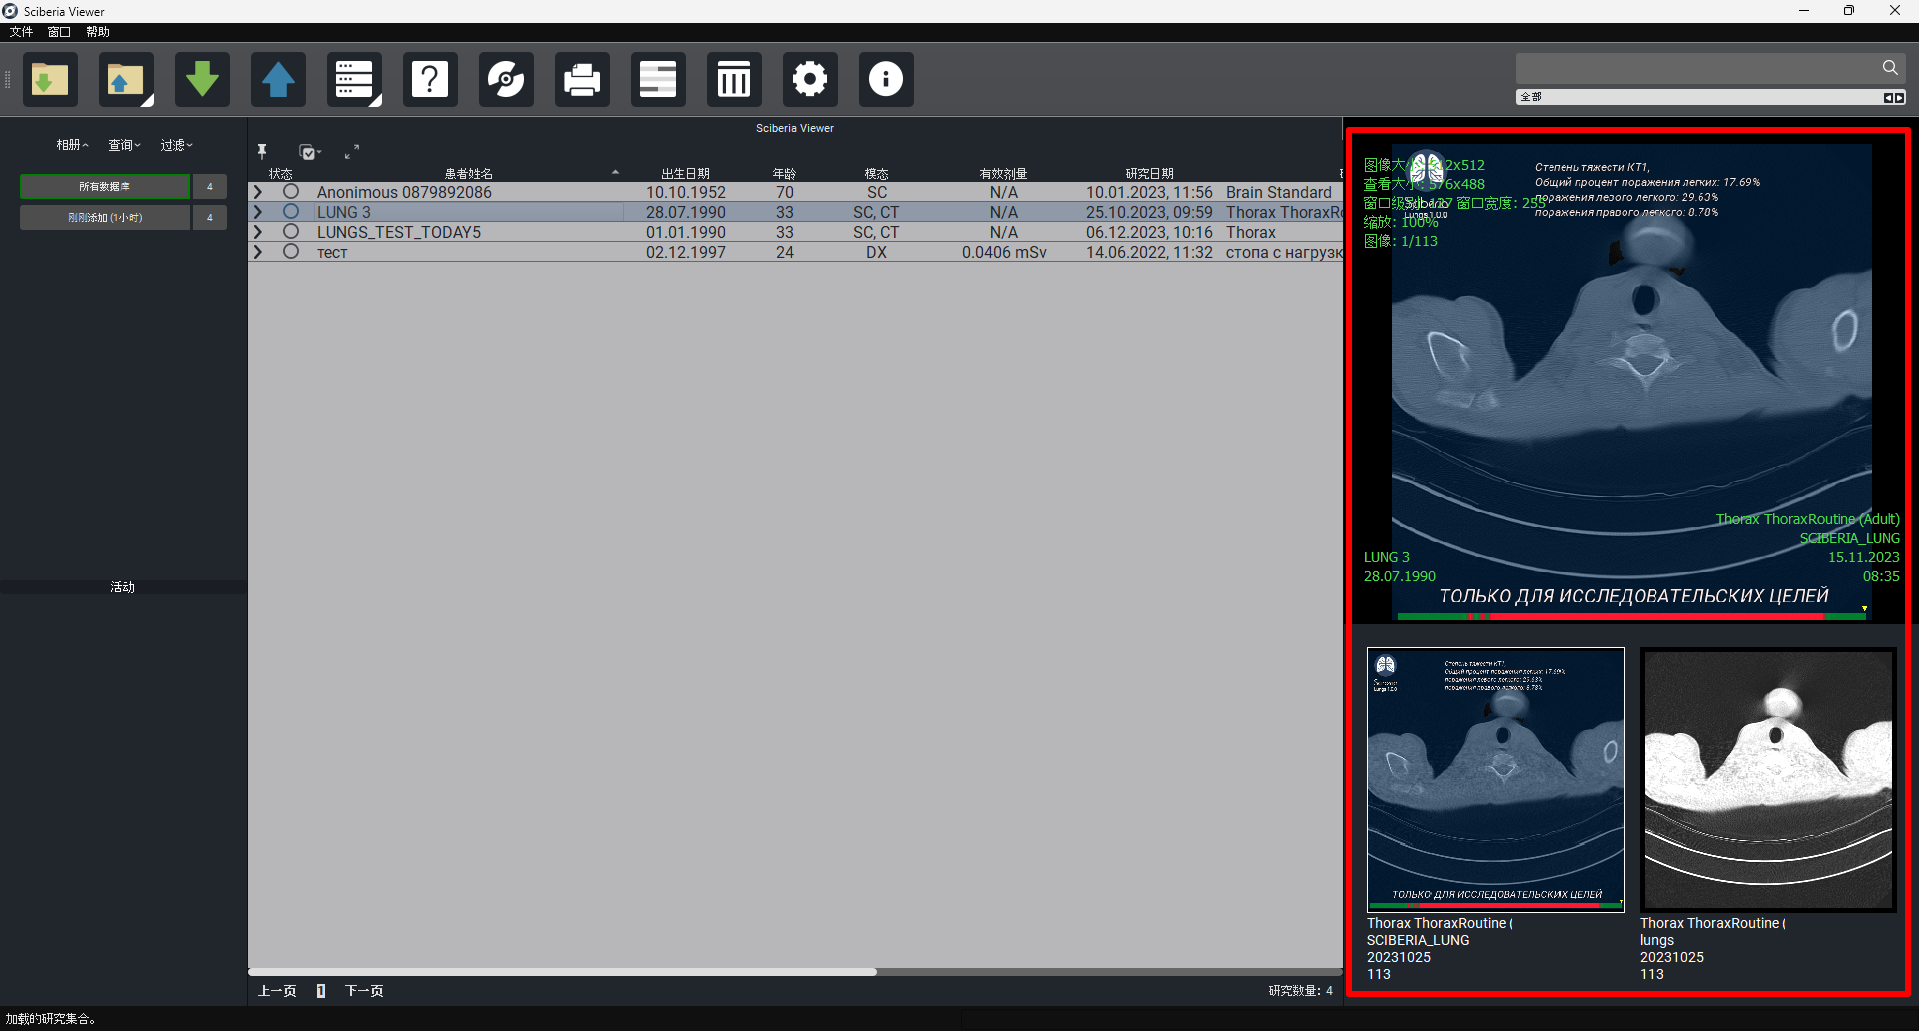
Task: Click the red-green progress bar under the preview
Action: pyautogui.click(x=1632, y=617)
